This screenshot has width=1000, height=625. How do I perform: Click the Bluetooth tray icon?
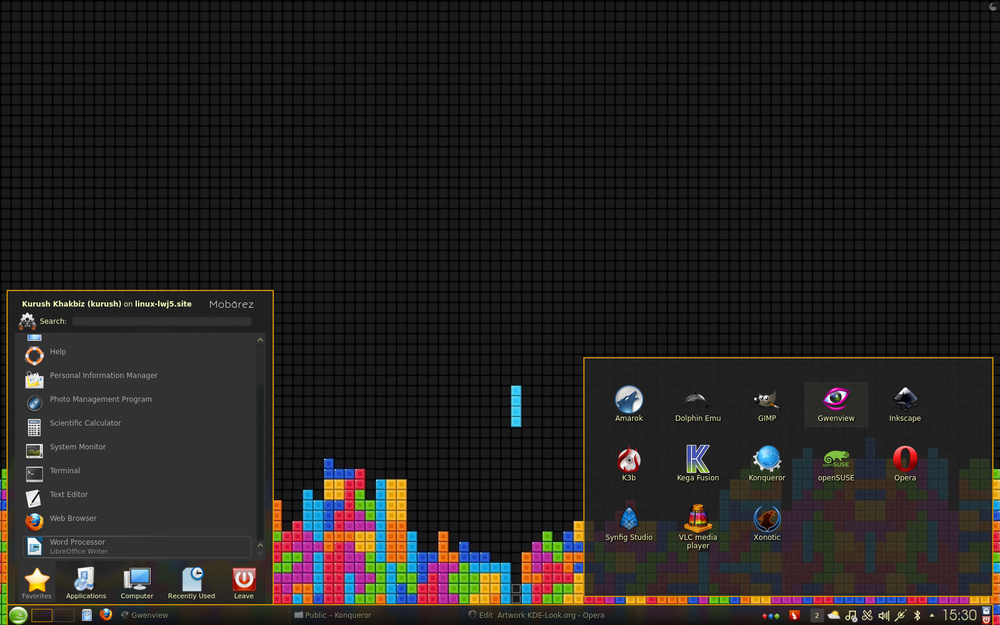[x=917, y=615]
